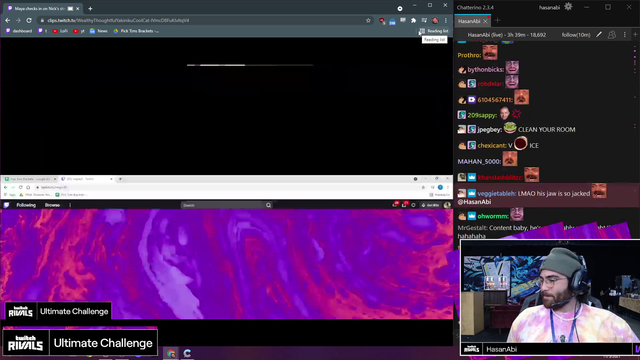Click the username veggietableh in chat
Screen dimensions: 640x360
click(x=496, y=193)
